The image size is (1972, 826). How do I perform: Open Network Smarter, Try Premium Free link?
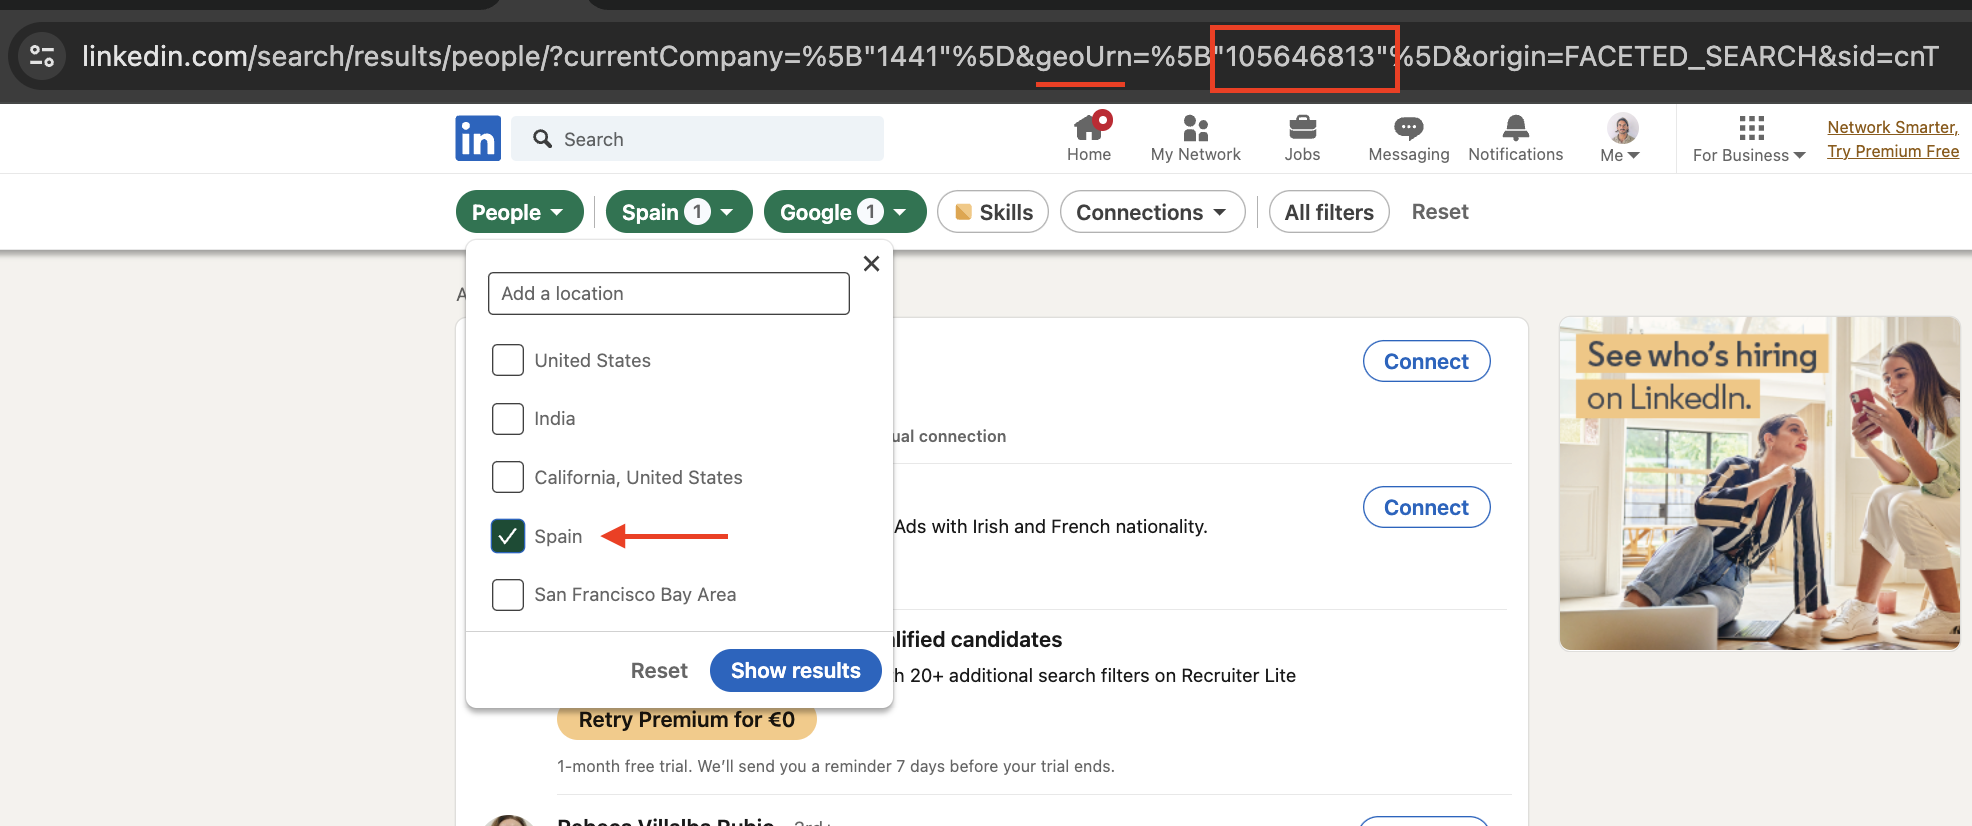[x=1892, y=139]
